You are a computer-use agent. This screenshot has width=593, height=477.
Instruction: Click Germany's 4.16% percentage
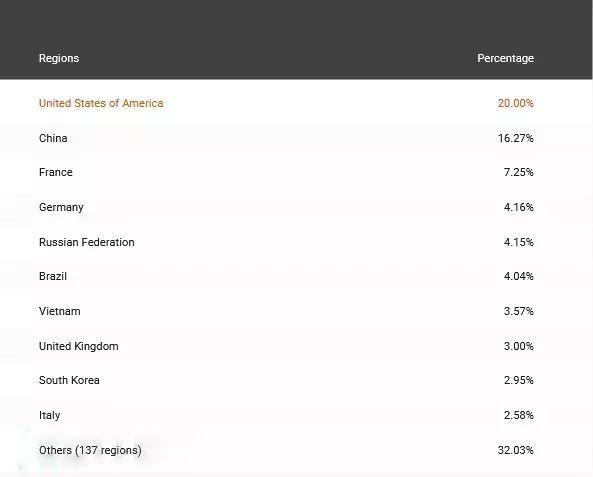518,207
